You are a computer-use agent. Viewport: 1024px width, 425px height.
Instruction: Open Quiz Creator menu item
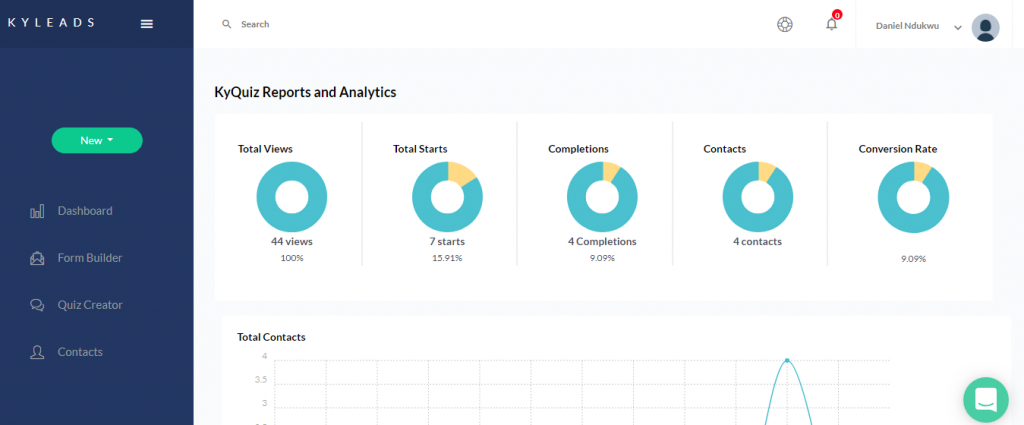click(90, 305)
